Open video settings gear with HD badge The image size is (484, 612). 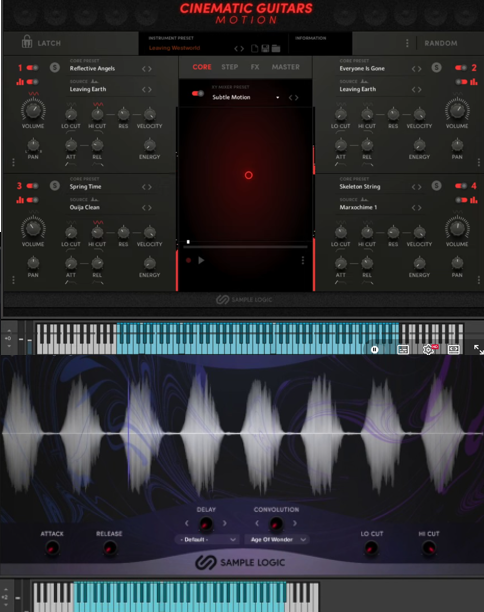pyautogui.click(x=429, y=349)
